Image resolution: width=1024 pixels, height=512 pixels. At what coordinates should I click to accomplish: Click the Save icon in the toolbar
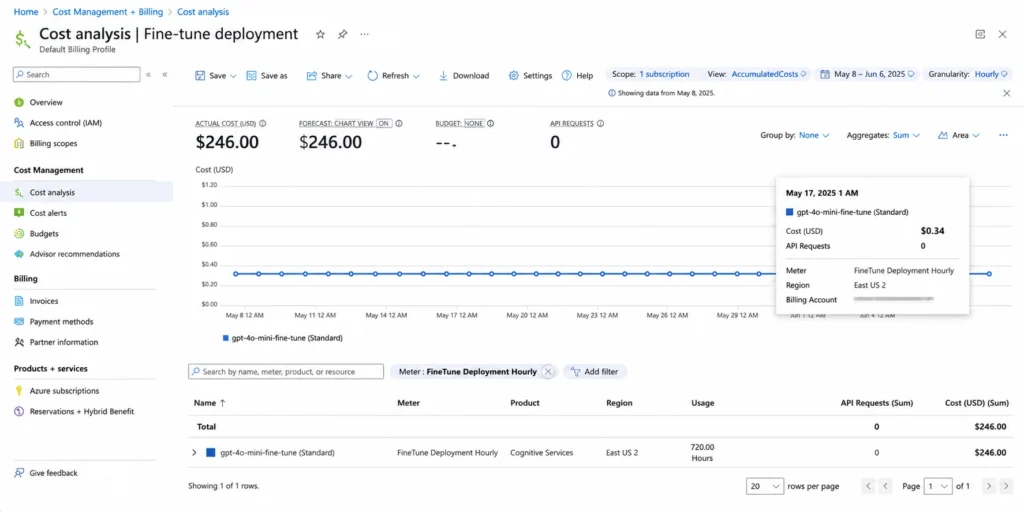(200, 76)
